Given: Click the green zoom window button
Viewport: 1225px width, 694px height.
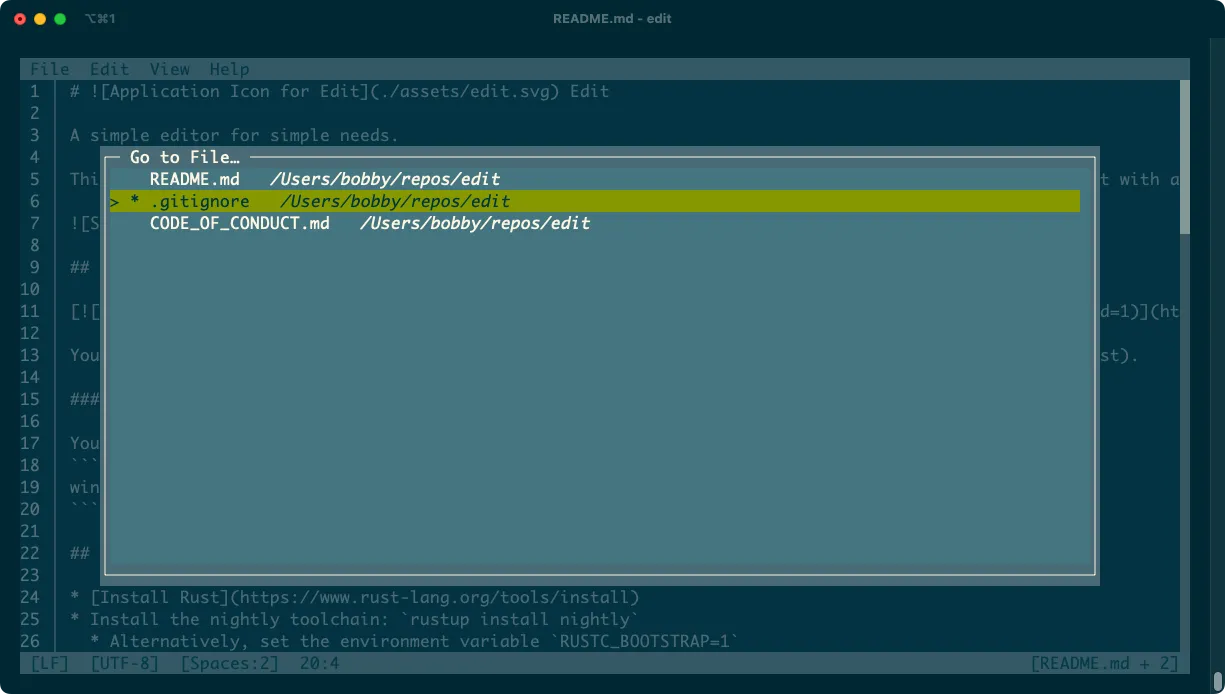Looking at the screenshot, I should pos(60,19).
